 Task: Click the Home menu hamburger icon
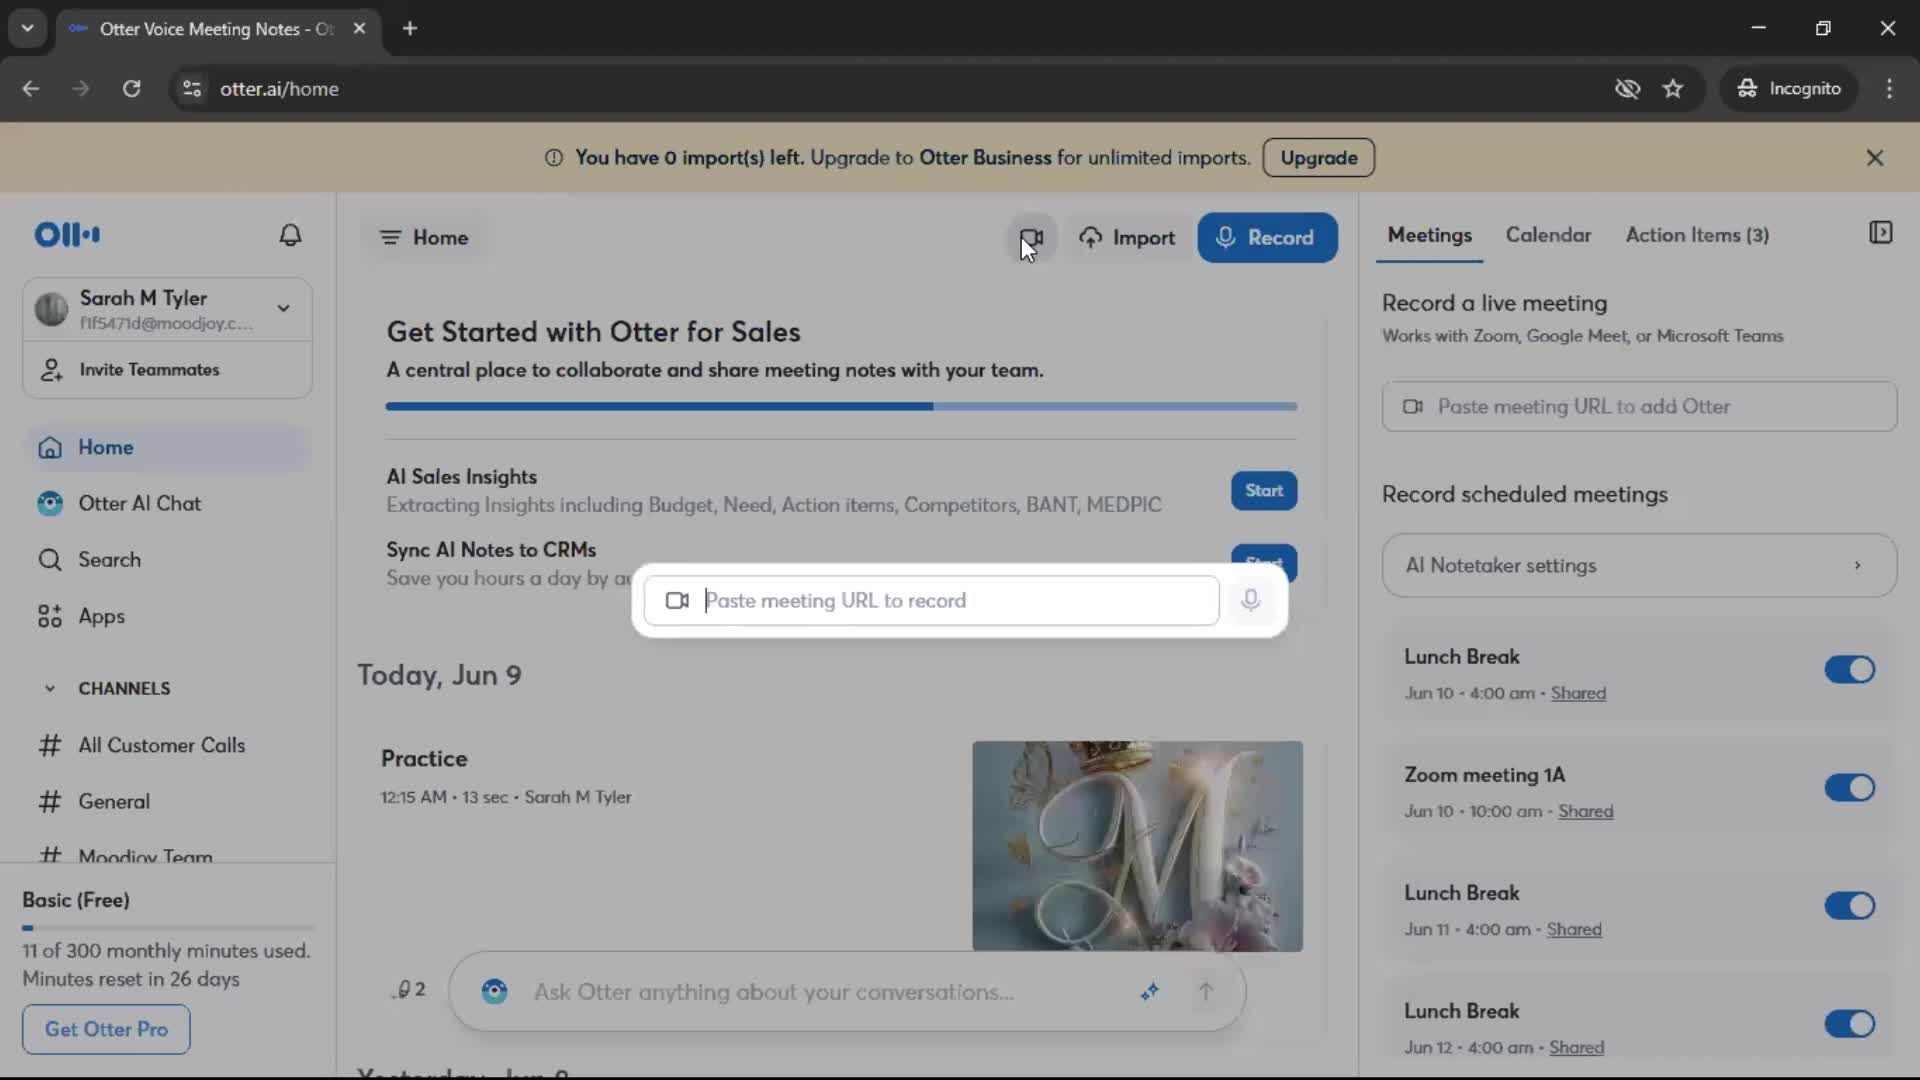click(x=390, y=238)
